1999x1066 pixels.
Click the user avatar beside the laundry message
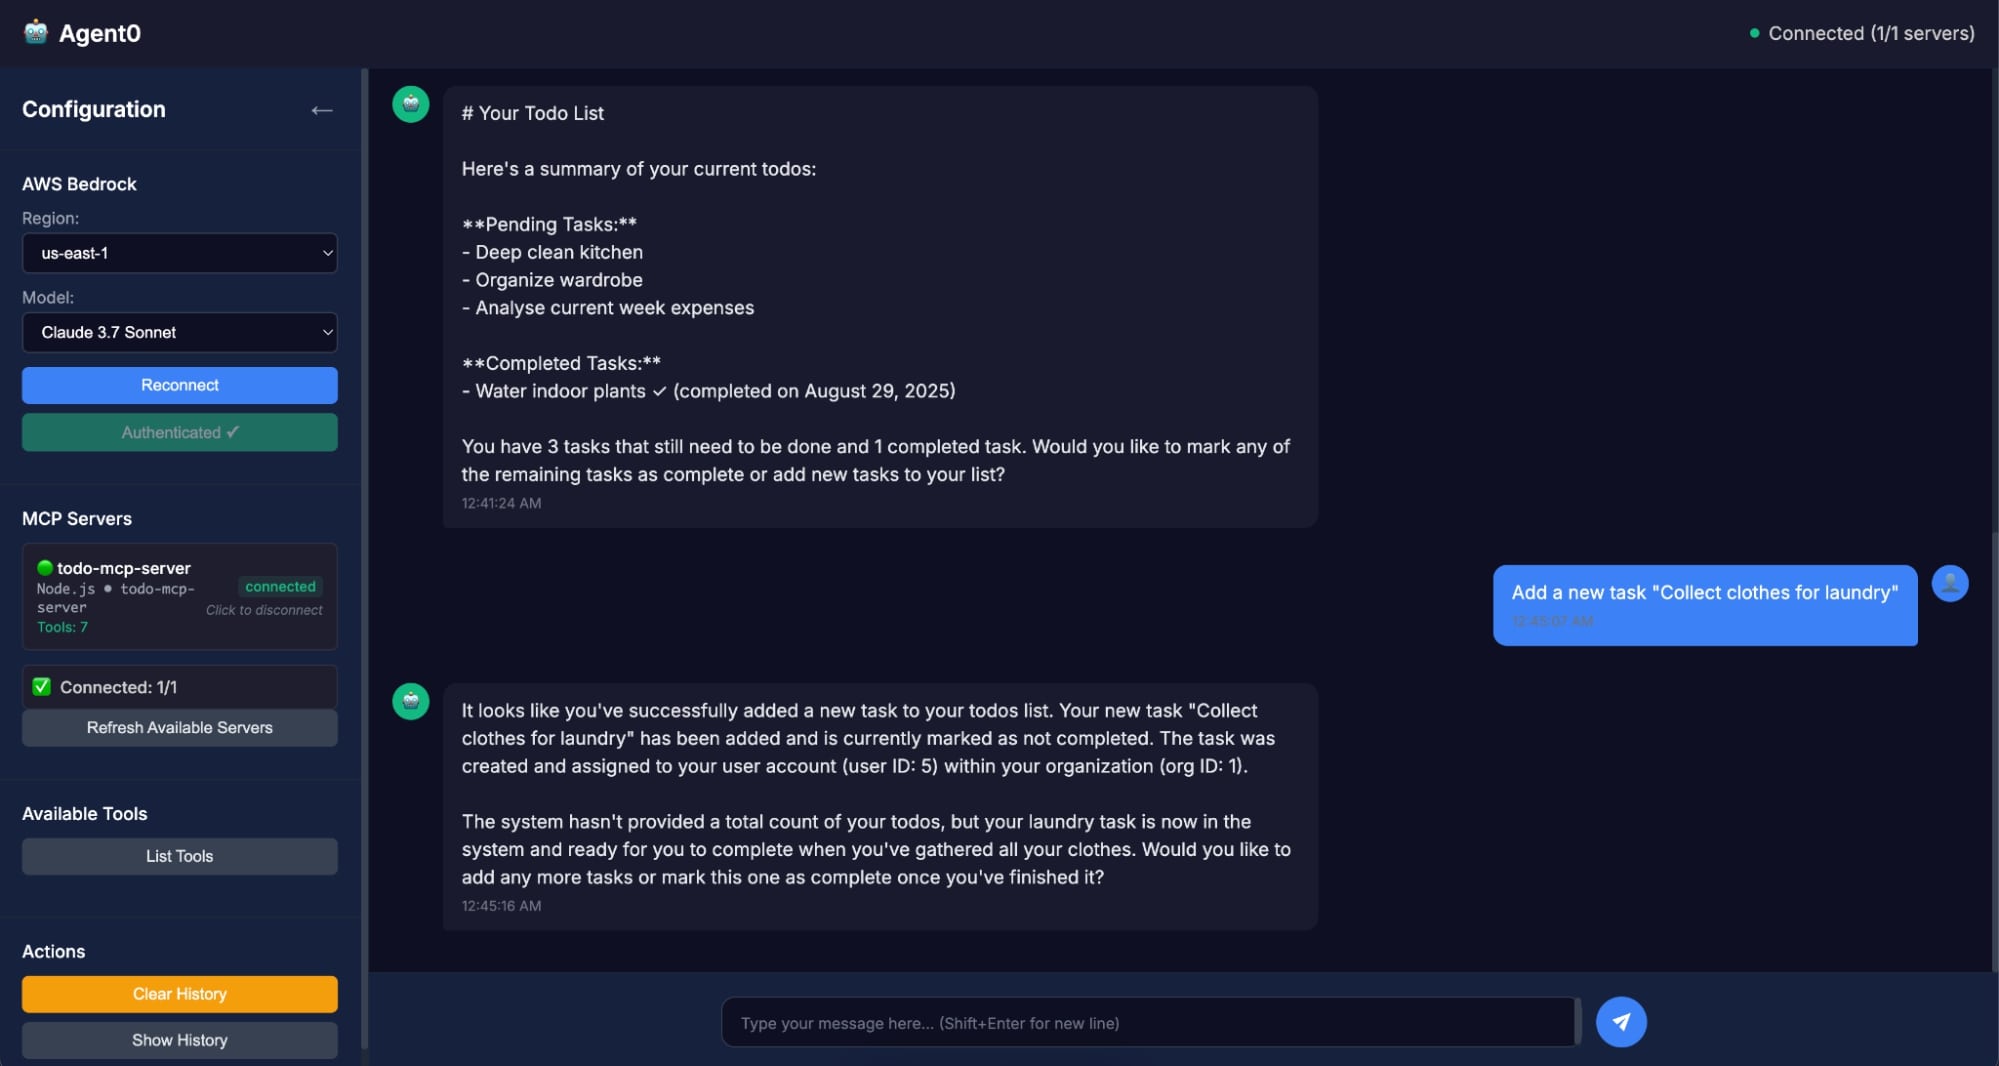1949,583
